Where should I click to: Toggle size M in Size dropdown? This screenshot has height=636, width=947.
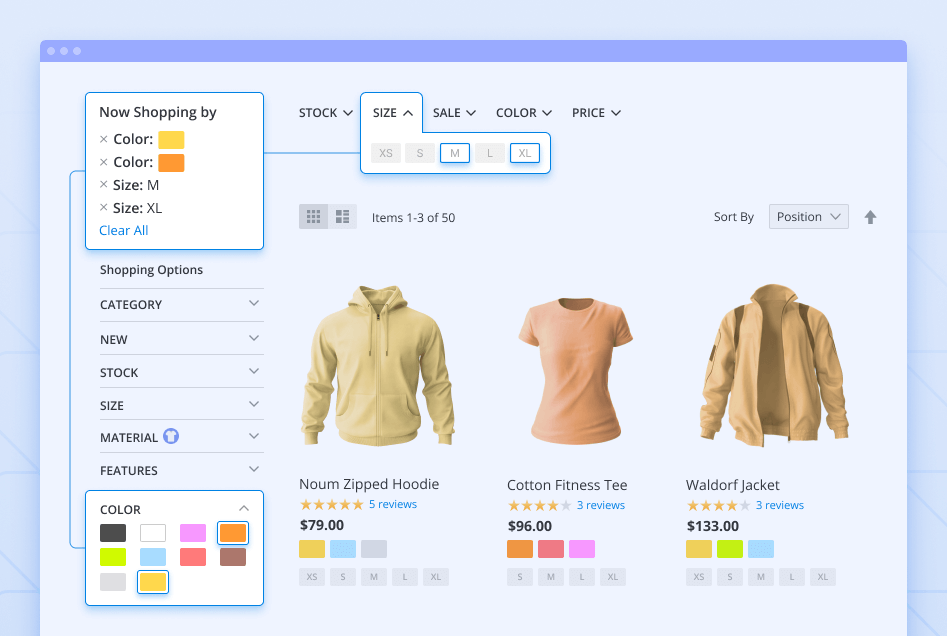(455, 153)
